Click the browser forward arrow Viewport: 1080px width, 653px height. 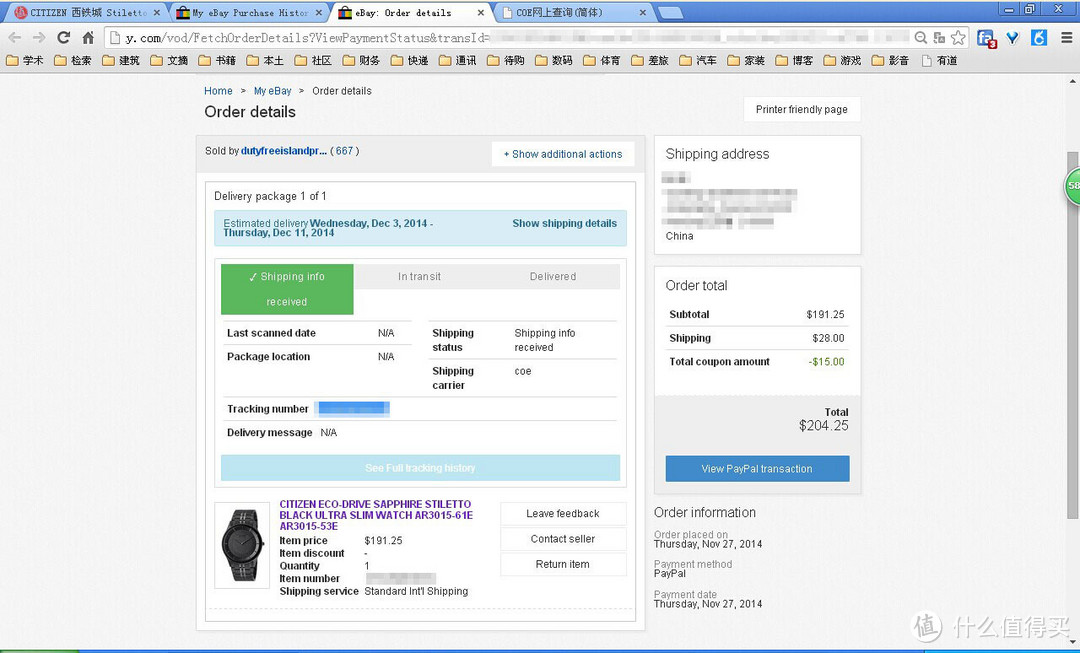point(39,38)
